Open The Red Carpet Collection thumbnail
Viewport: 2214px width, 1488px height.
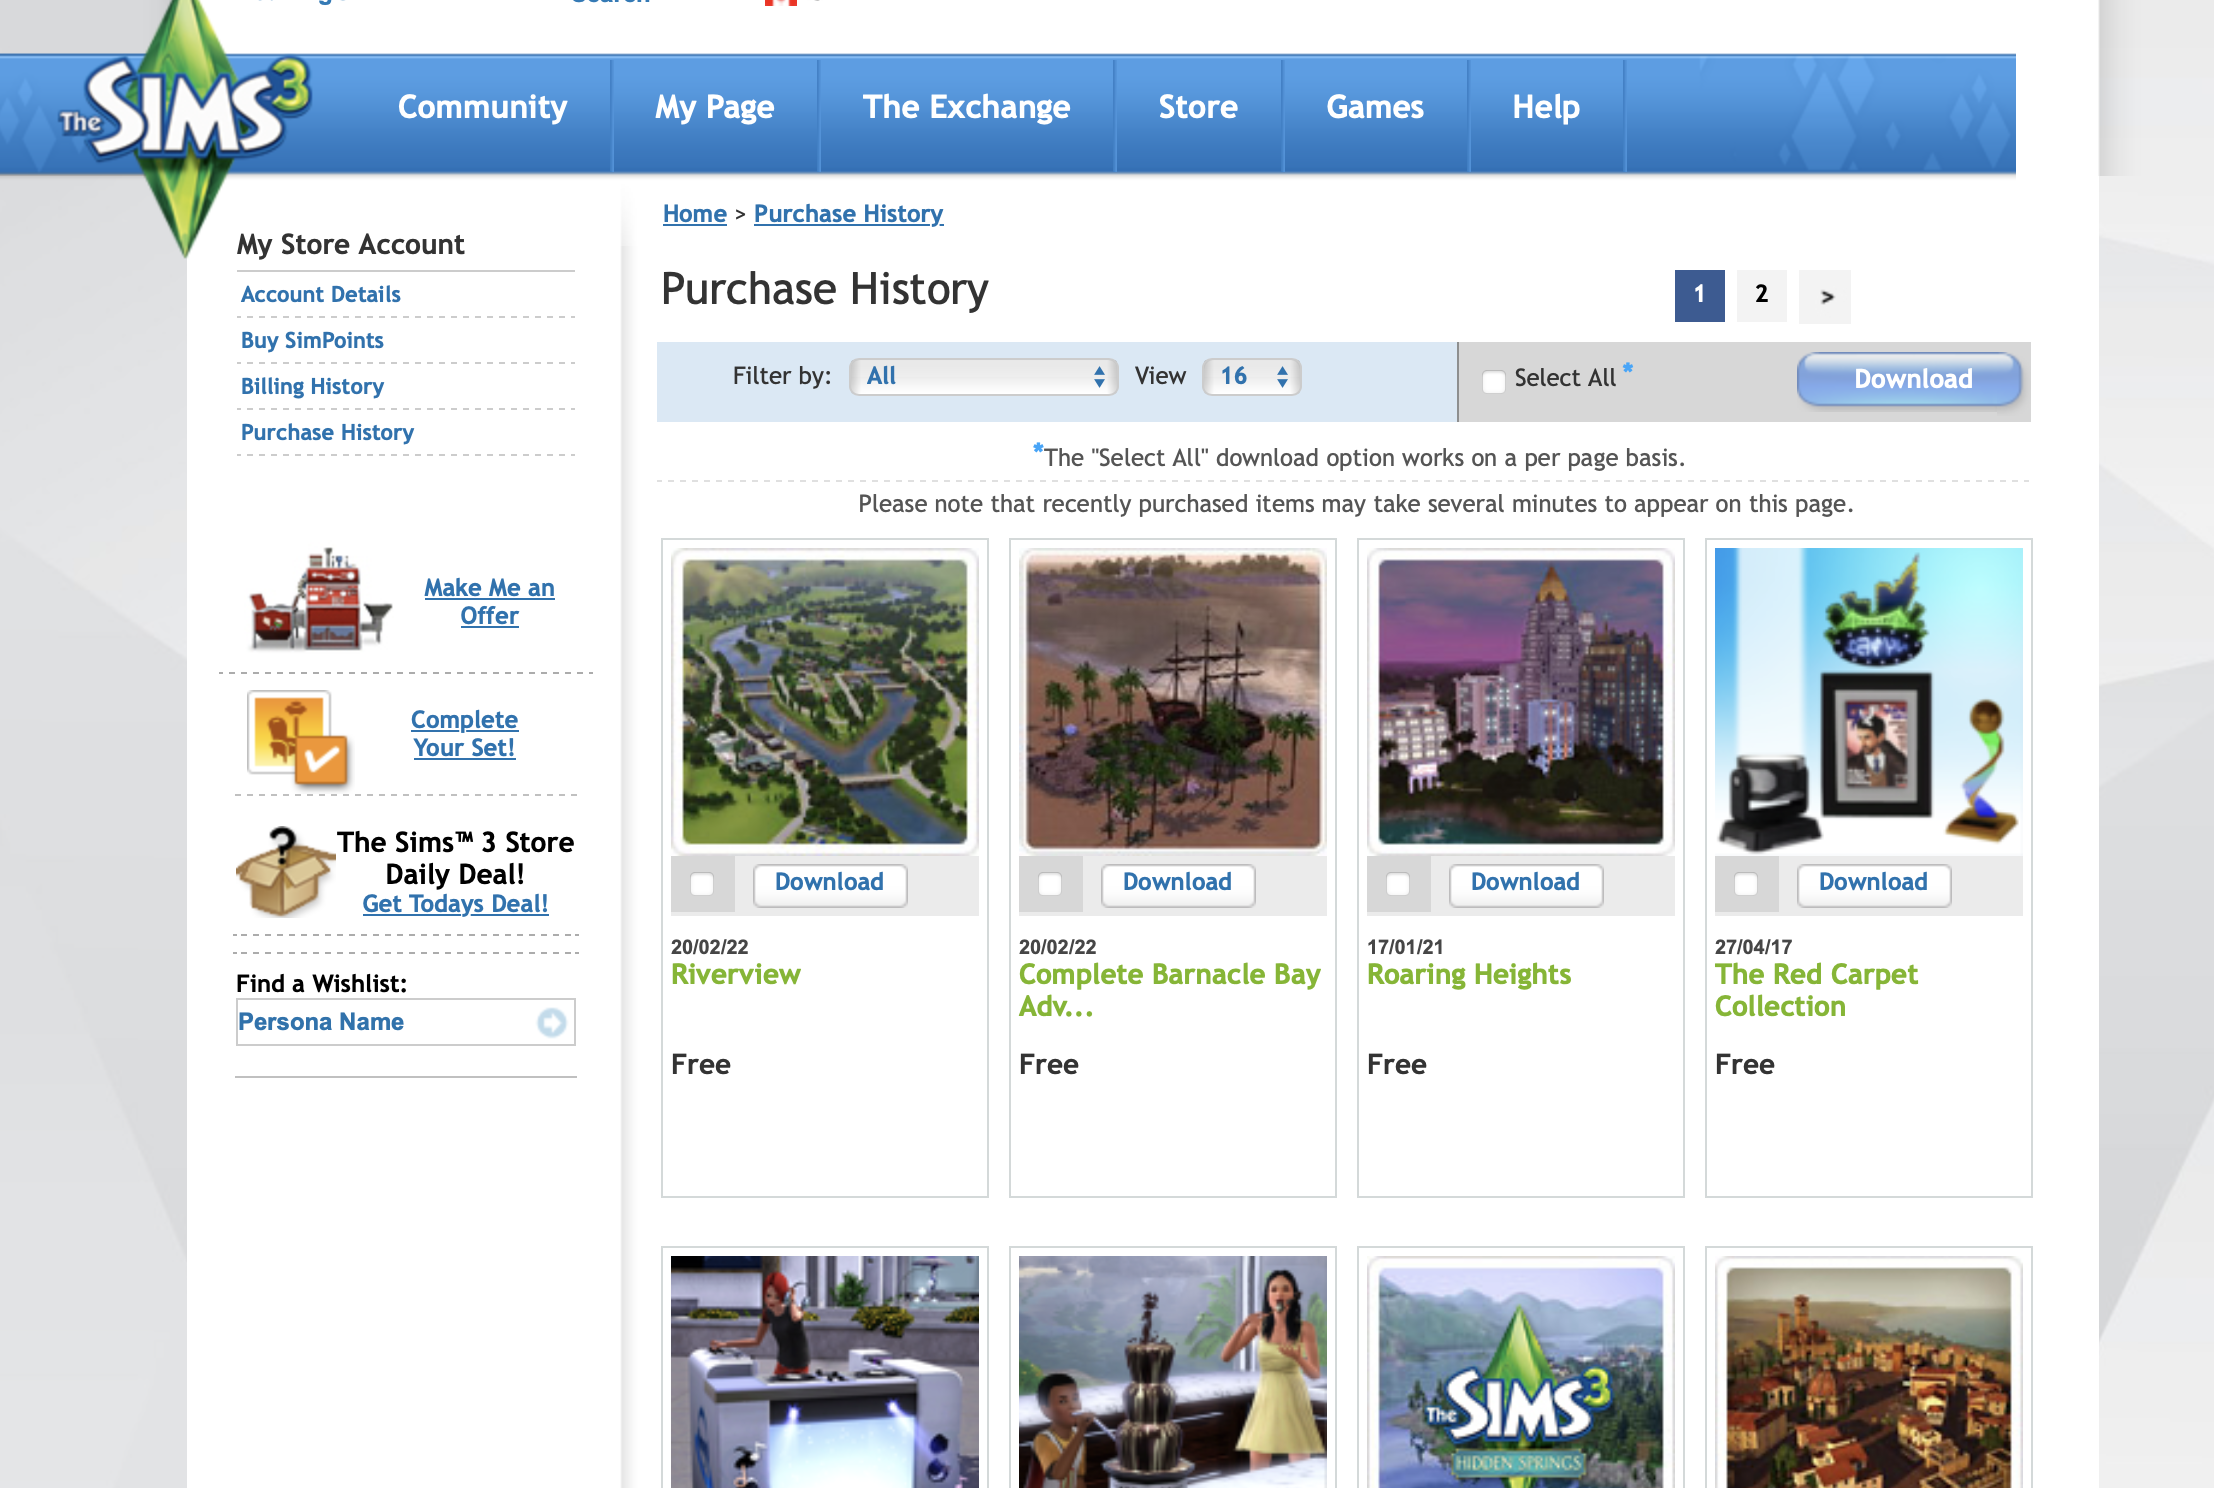[1868, 702]
